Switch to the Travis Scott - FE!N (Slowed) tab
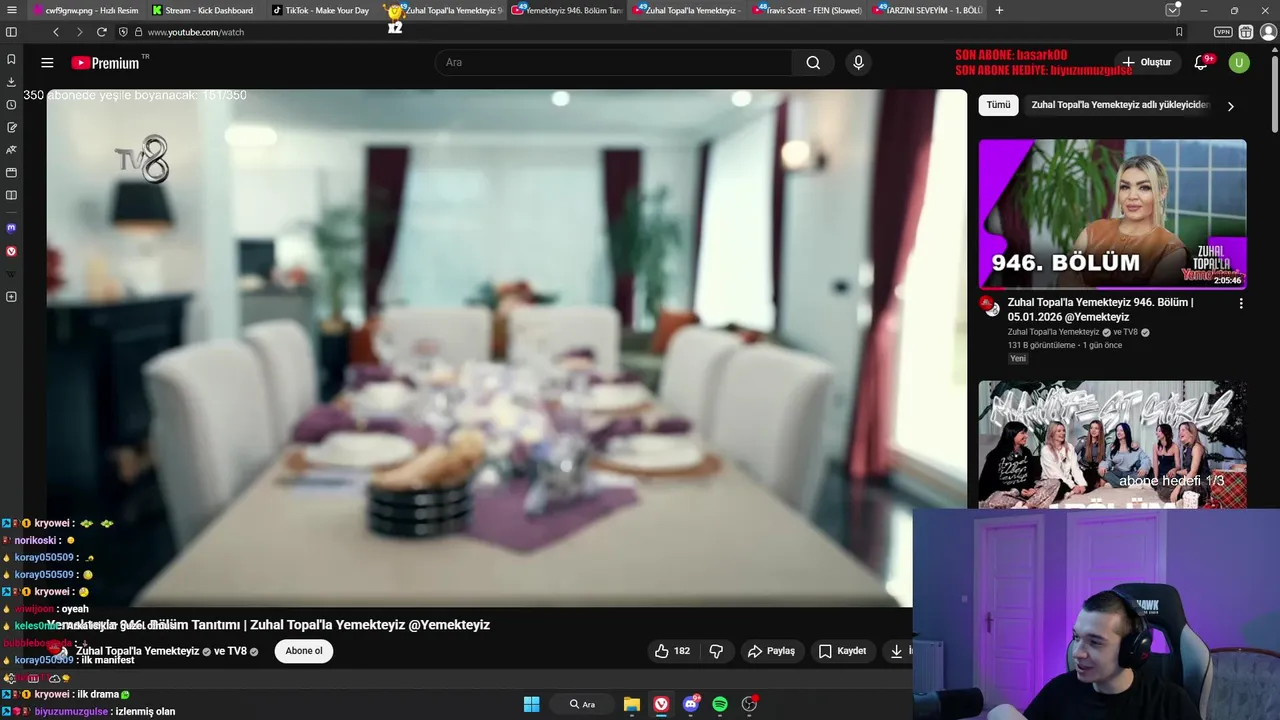 [x=807, y=10]
